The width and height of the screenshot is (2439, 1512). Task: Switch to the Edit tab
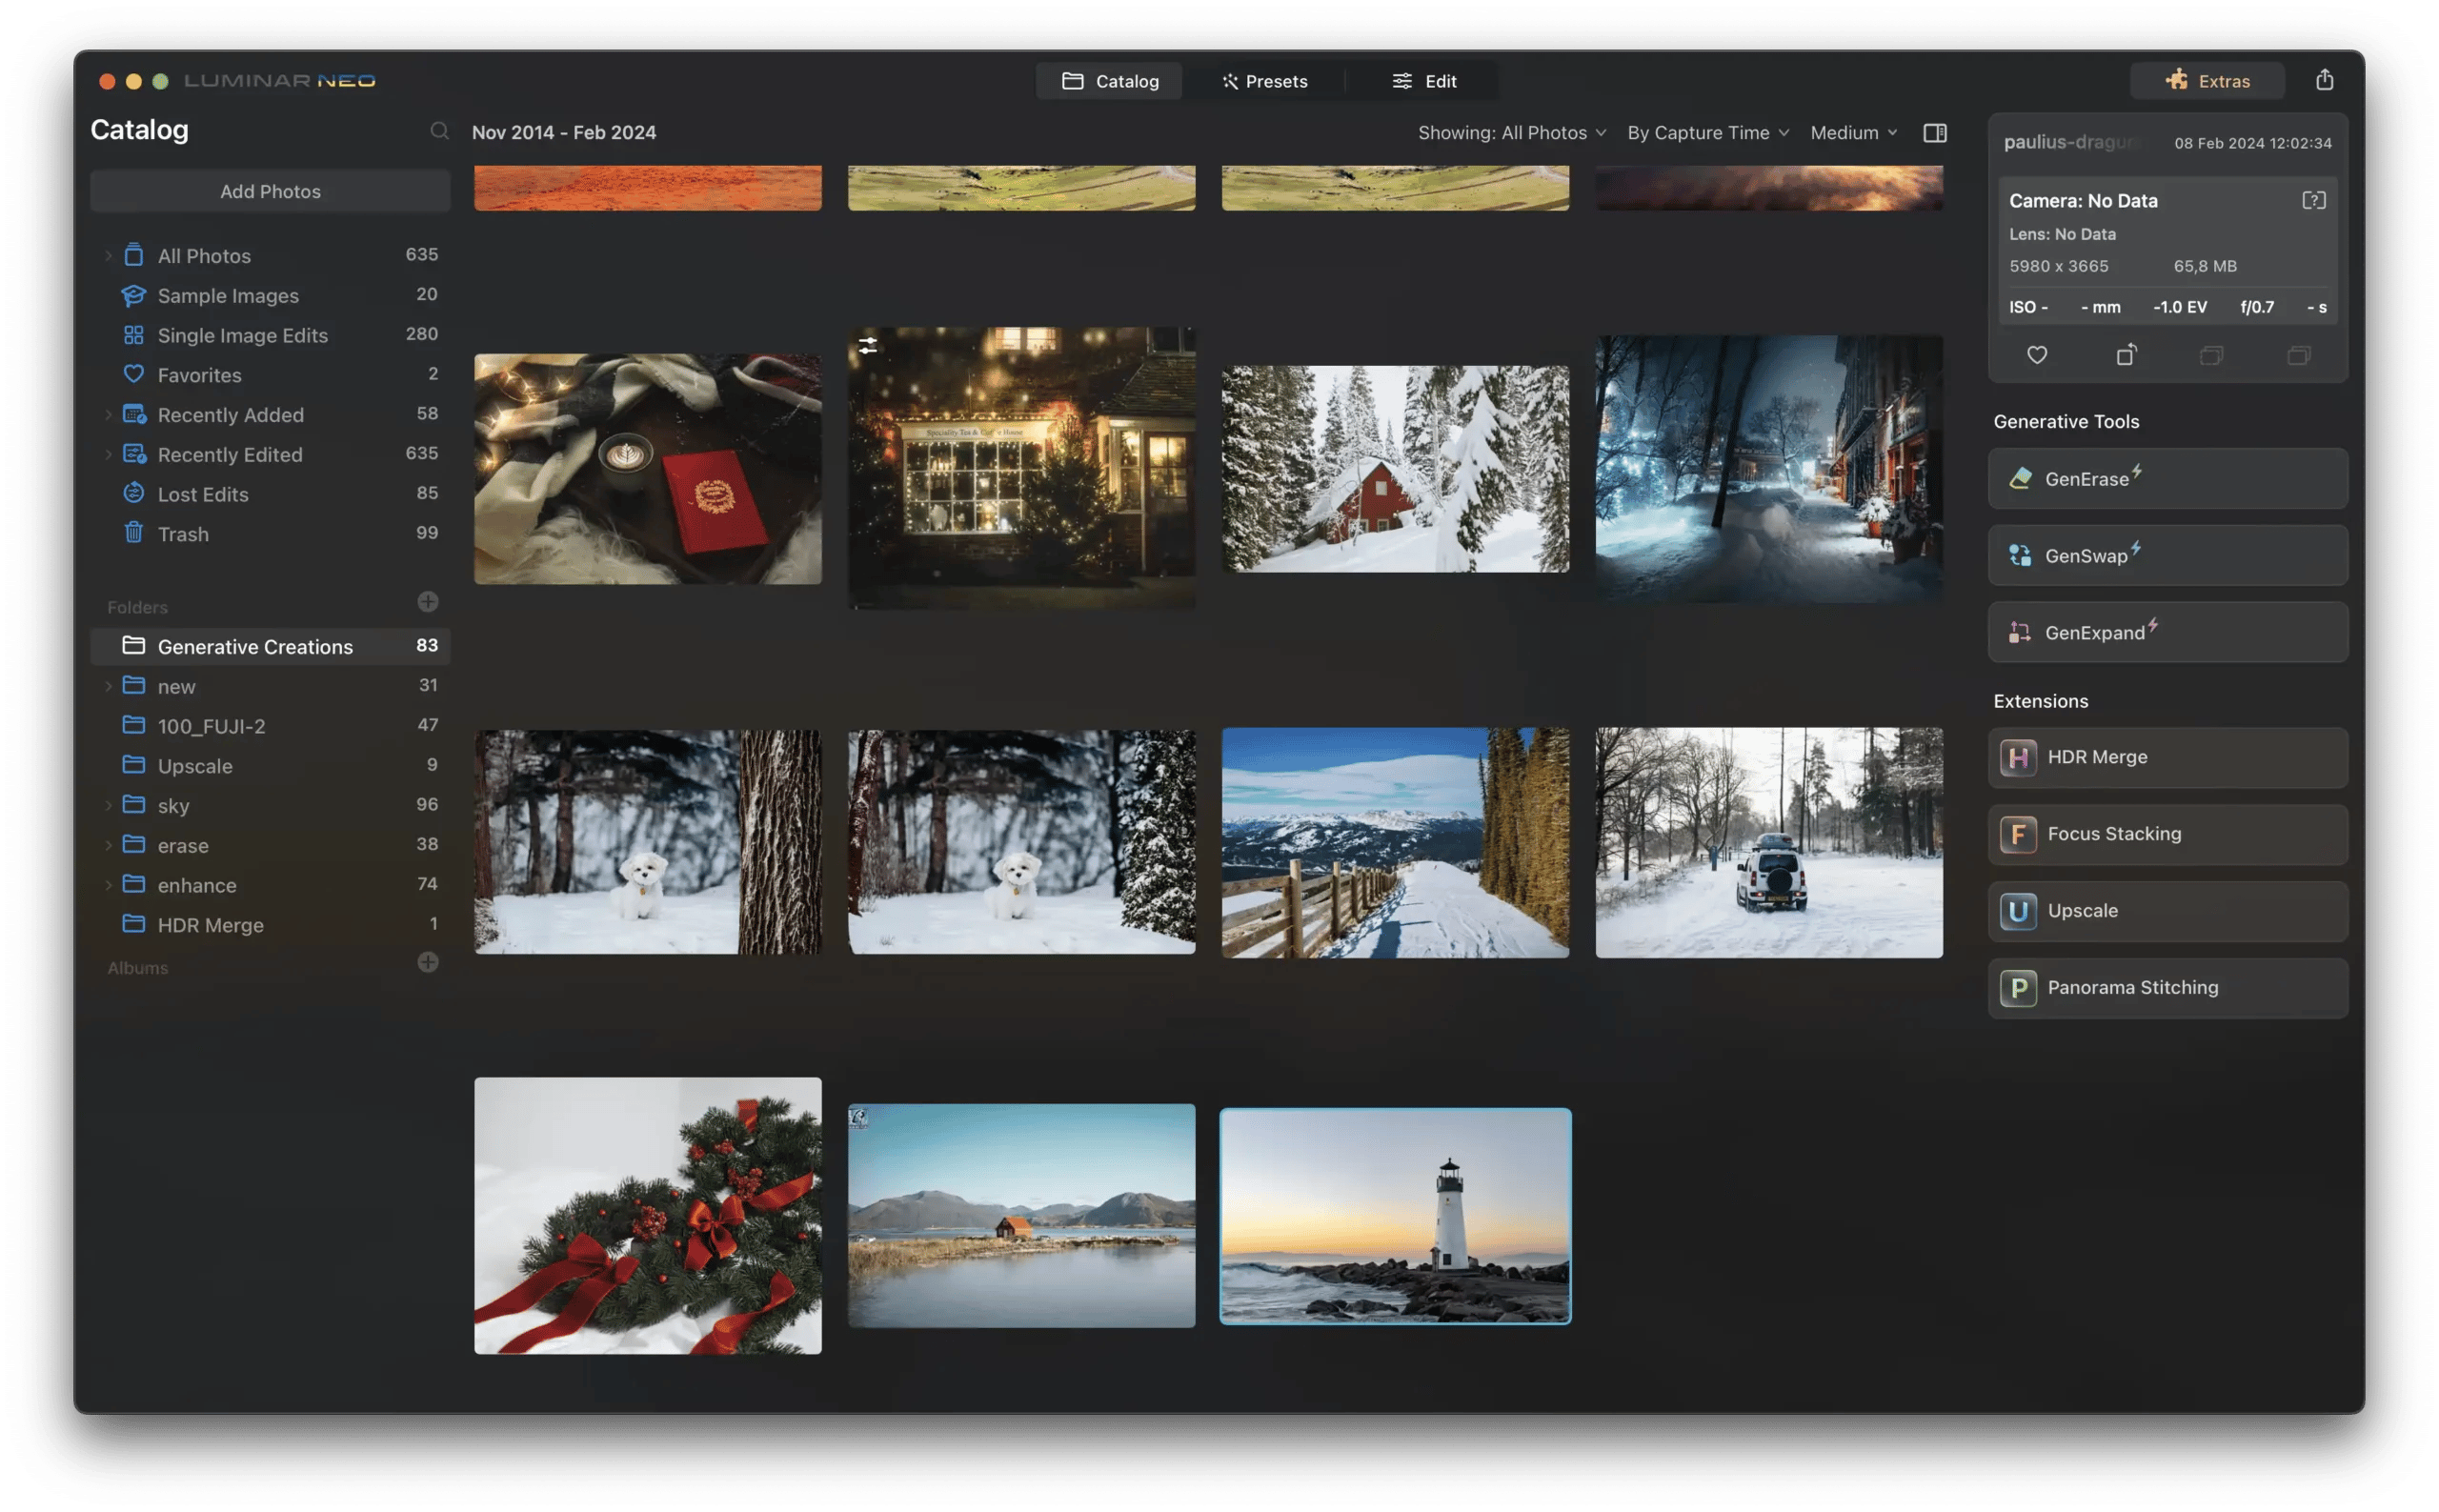click(1423, 81)
